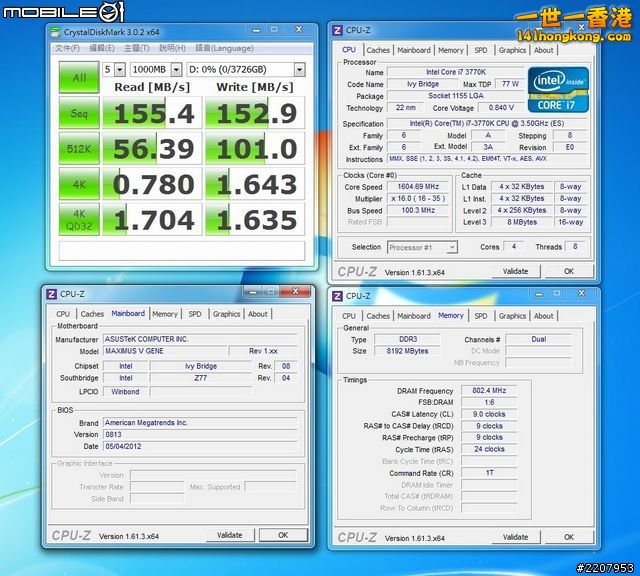
Task: Switch to Caches tab in CPU window
Action: click(378, 50)
